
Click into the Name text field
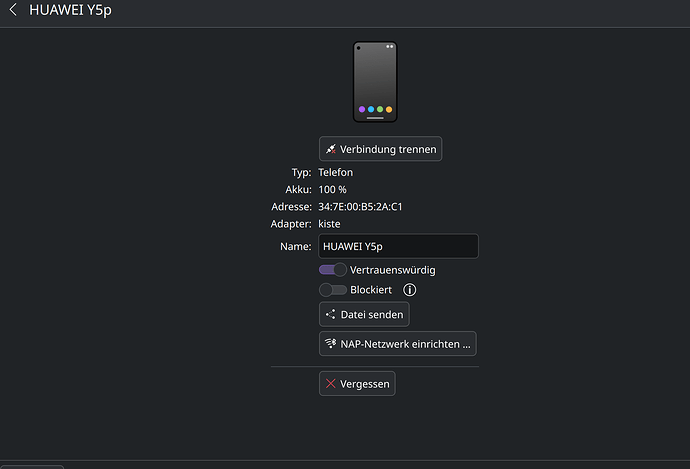397,246
